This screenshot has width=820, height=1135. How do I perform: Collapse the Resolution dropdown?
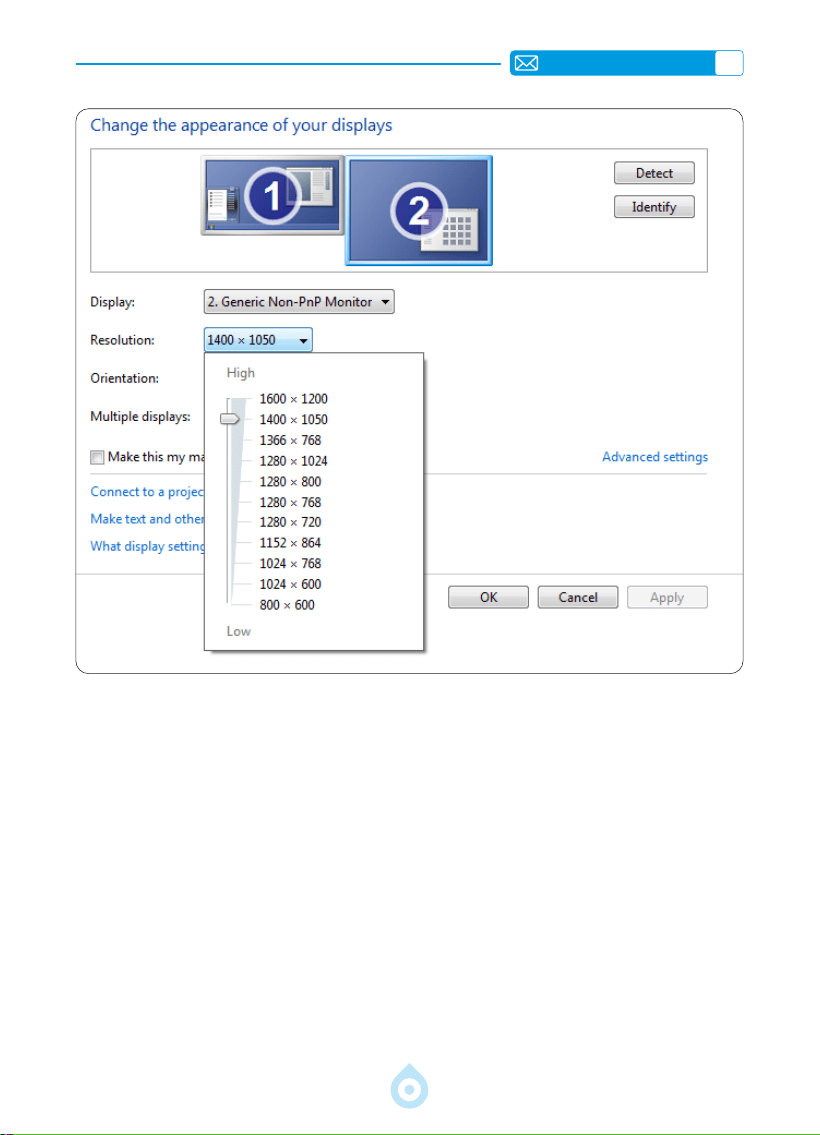pos(258,340)
